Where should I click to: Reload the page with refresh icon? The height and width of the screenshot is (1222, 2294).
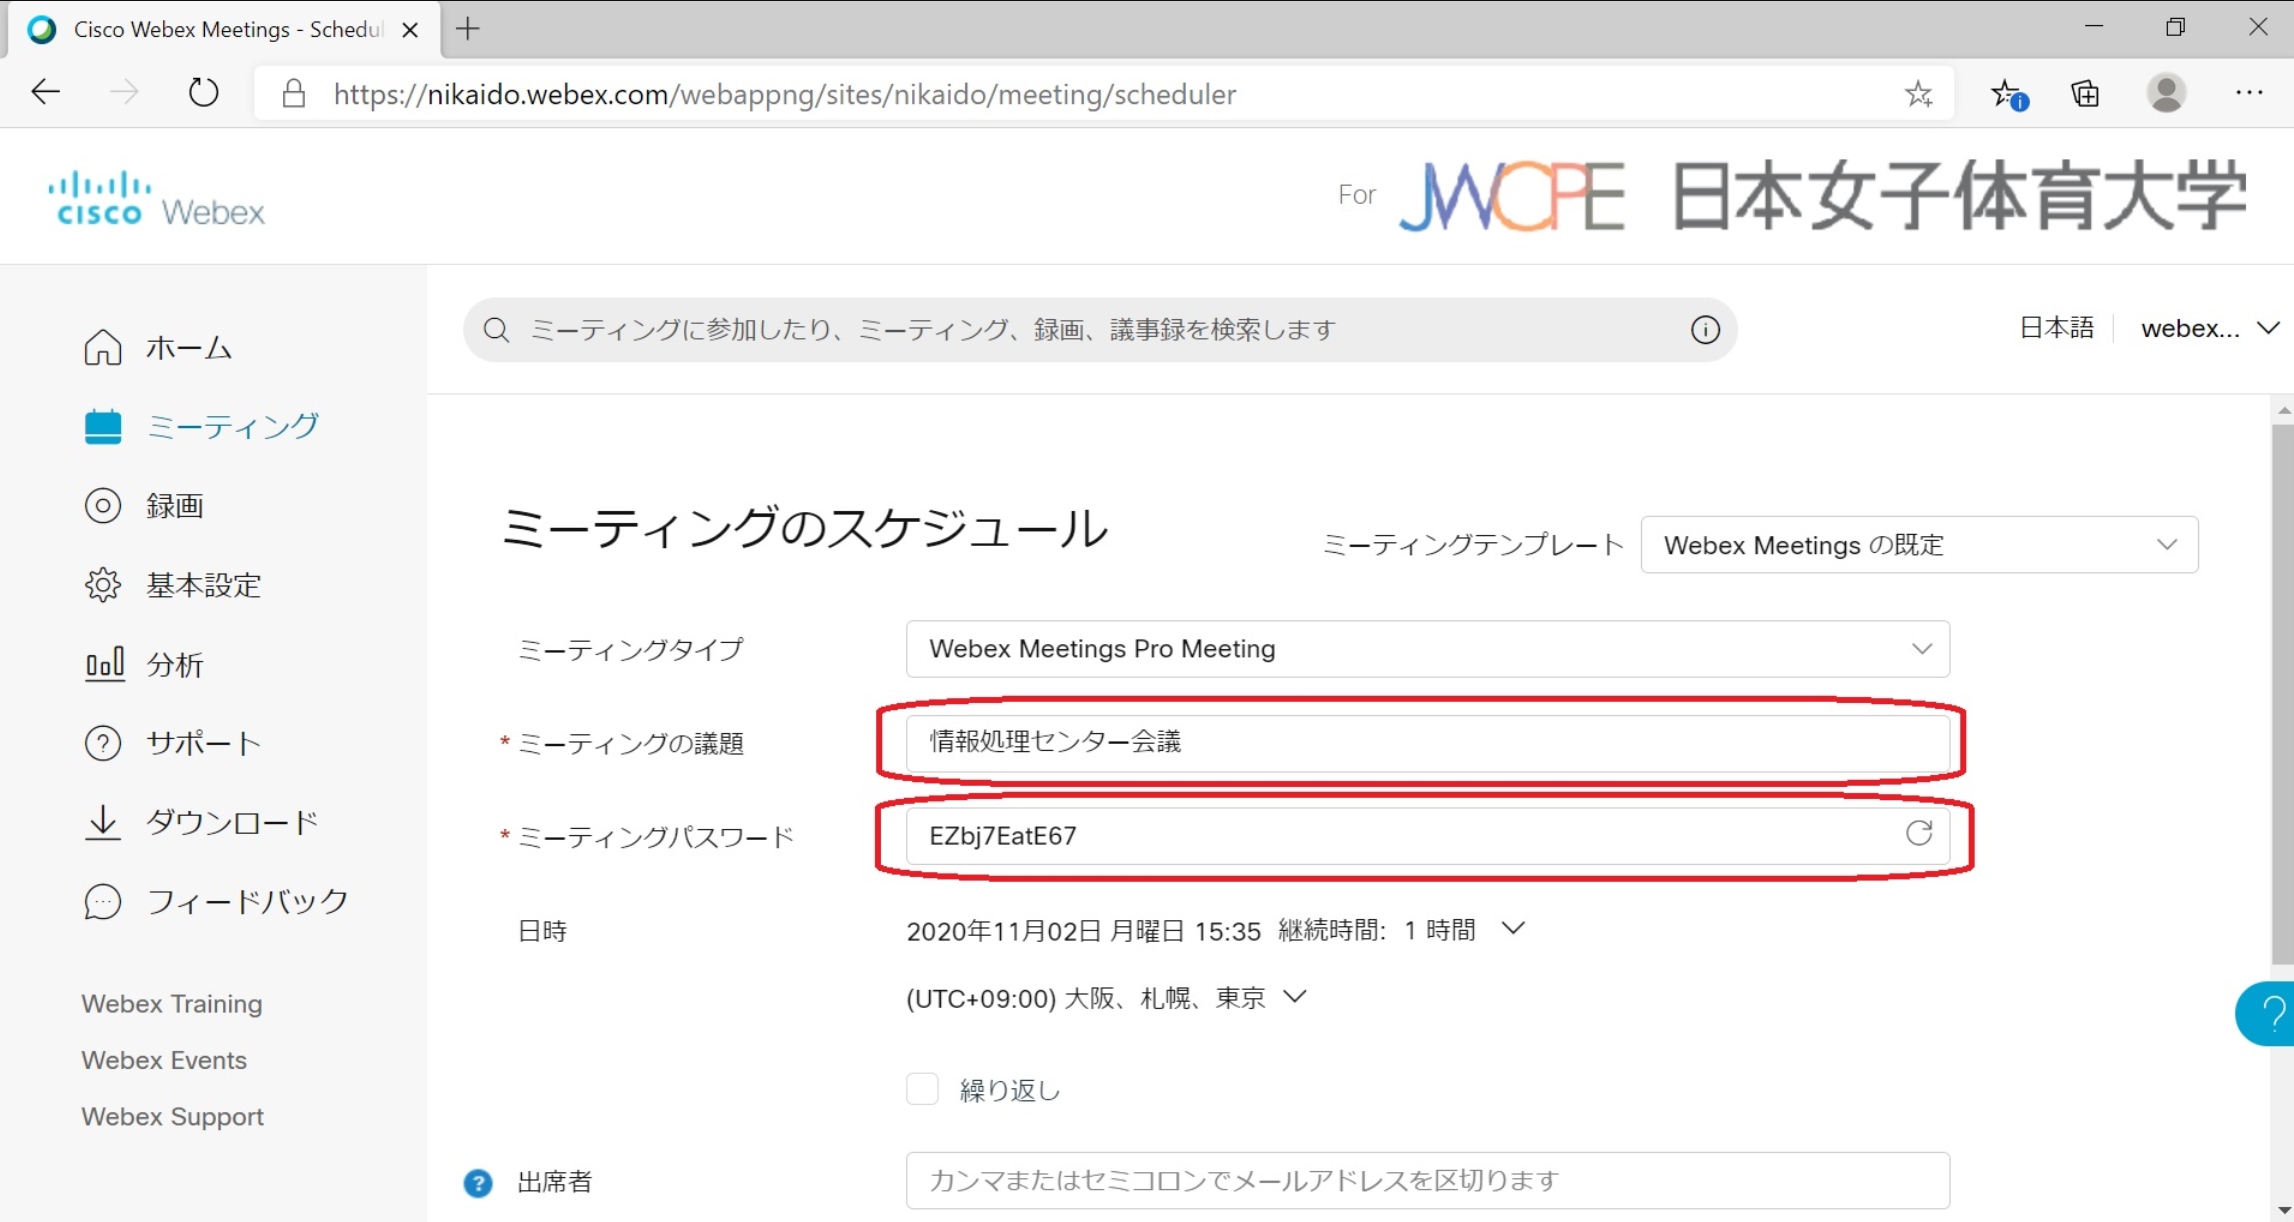tap(203, 93)
